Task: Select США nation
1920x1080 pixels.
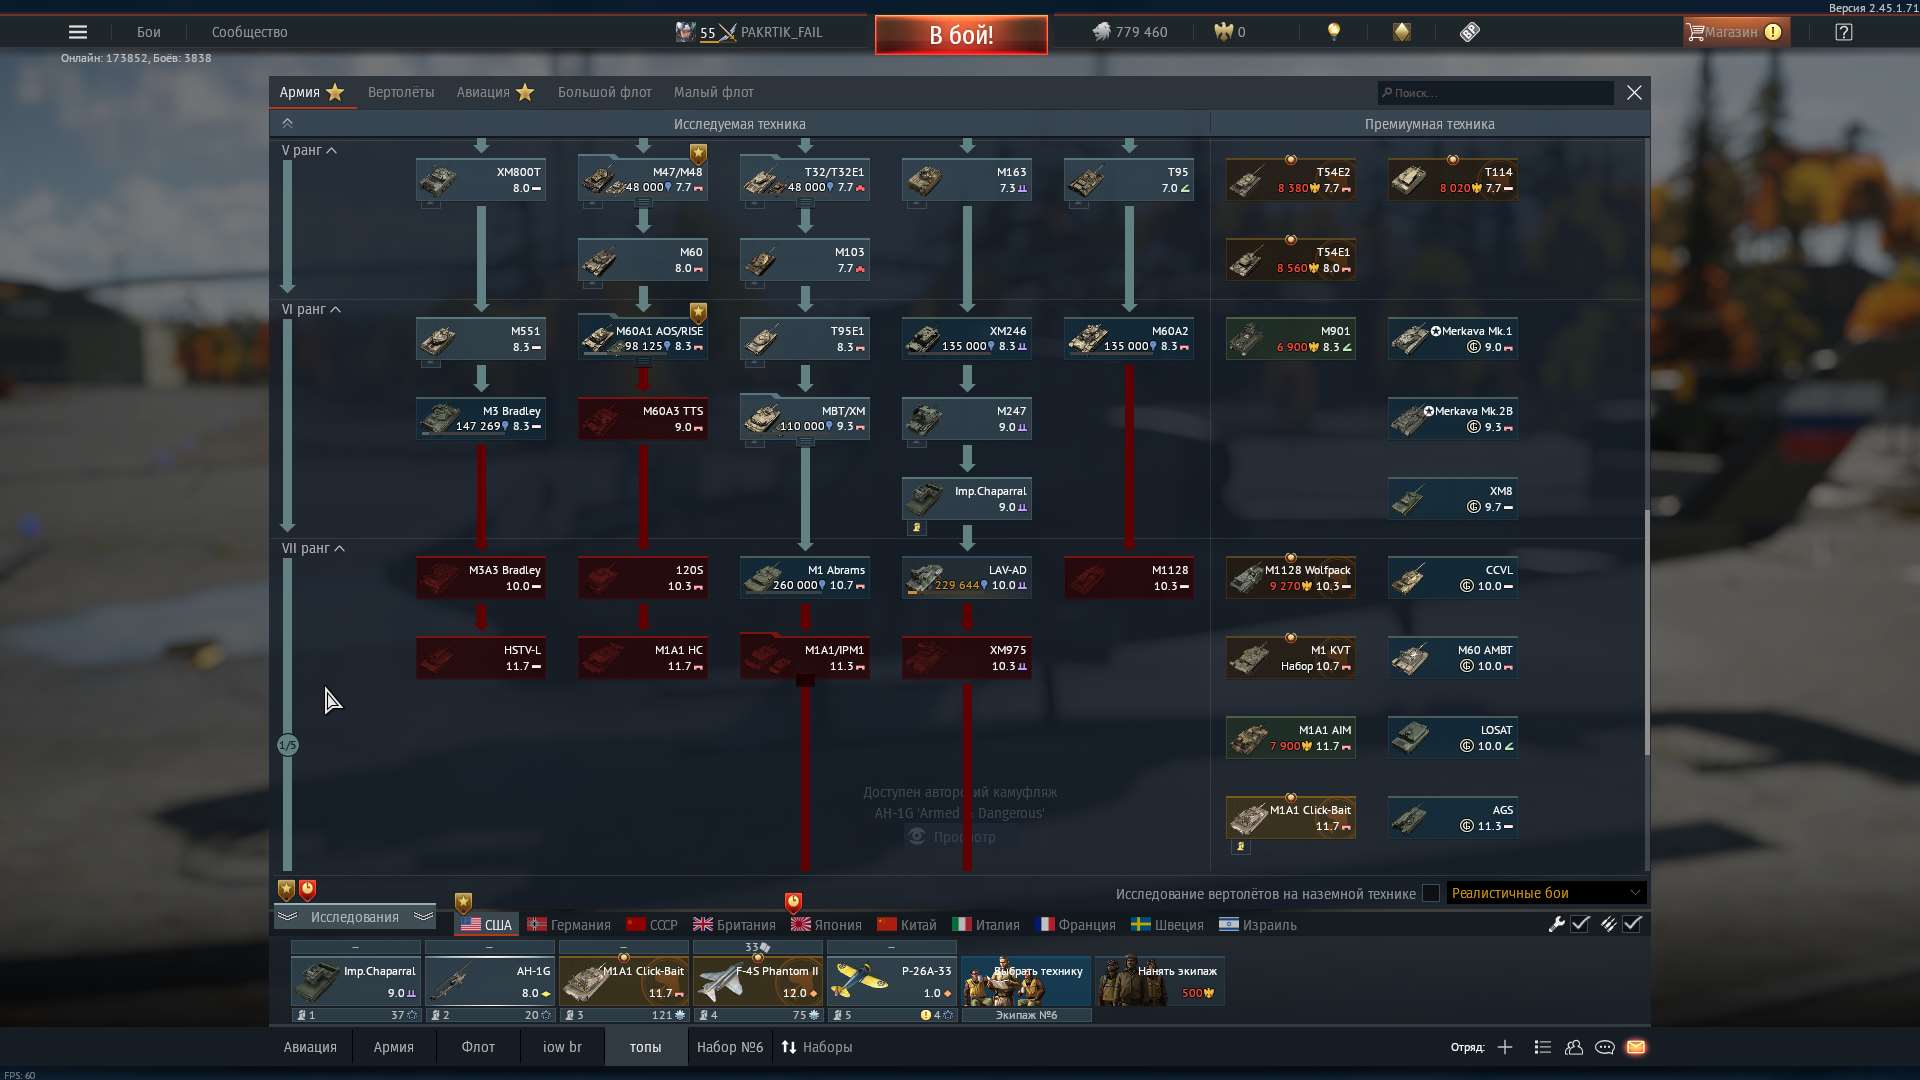Action: coord(486,925)
